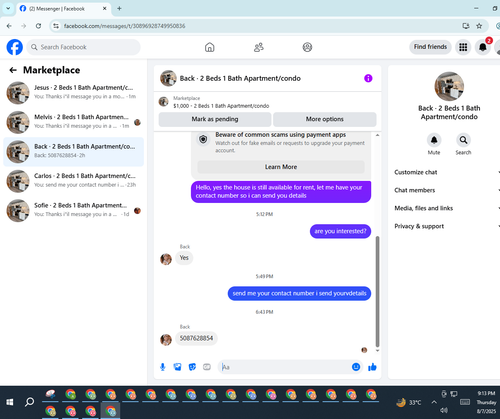Open the emoji picker smiley icon
The width and height of the screenshot is (500, 419).
click(356, 367)
